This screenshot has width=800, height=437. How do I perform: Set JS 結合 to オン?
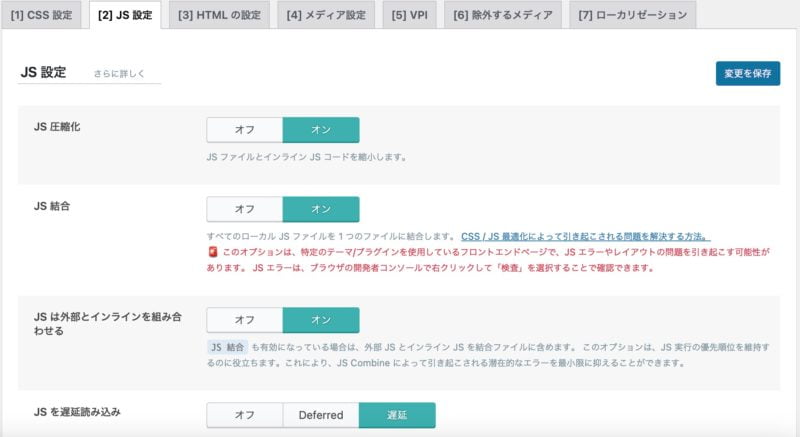pos(320,209)
